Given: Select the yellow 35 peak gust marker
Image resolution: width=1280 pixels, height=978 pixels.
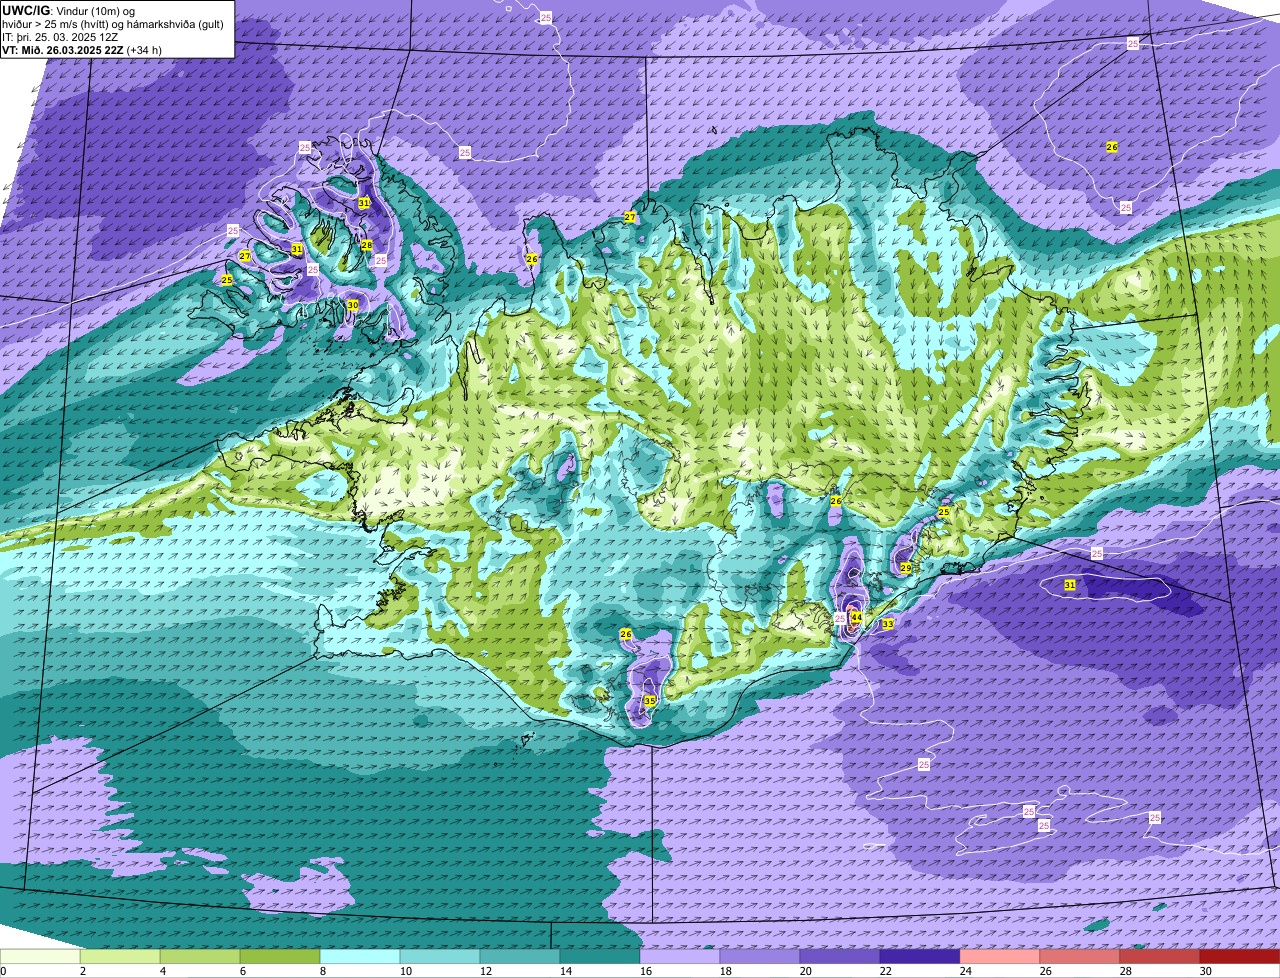Looking at the screenshot, I should tap(650, 701).
